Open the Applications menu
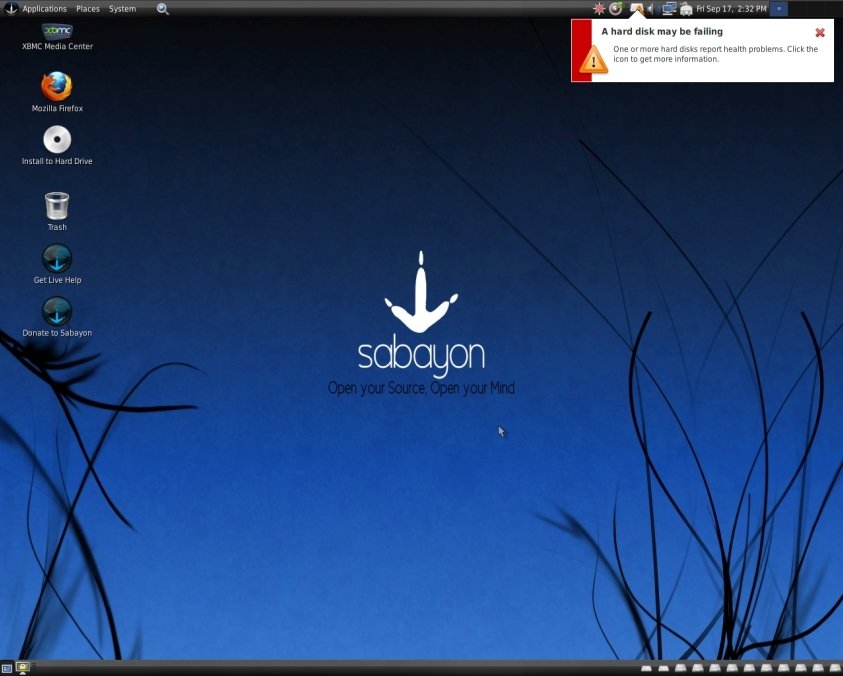Viewport: 843px width, 676px height. pyautogui.click(x=44, y=9)
